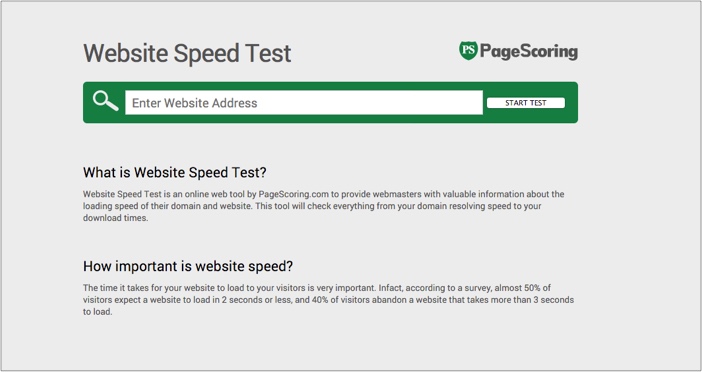702x372 pixels.
Task: Click the START TEST button
Action: pos(526,103)
